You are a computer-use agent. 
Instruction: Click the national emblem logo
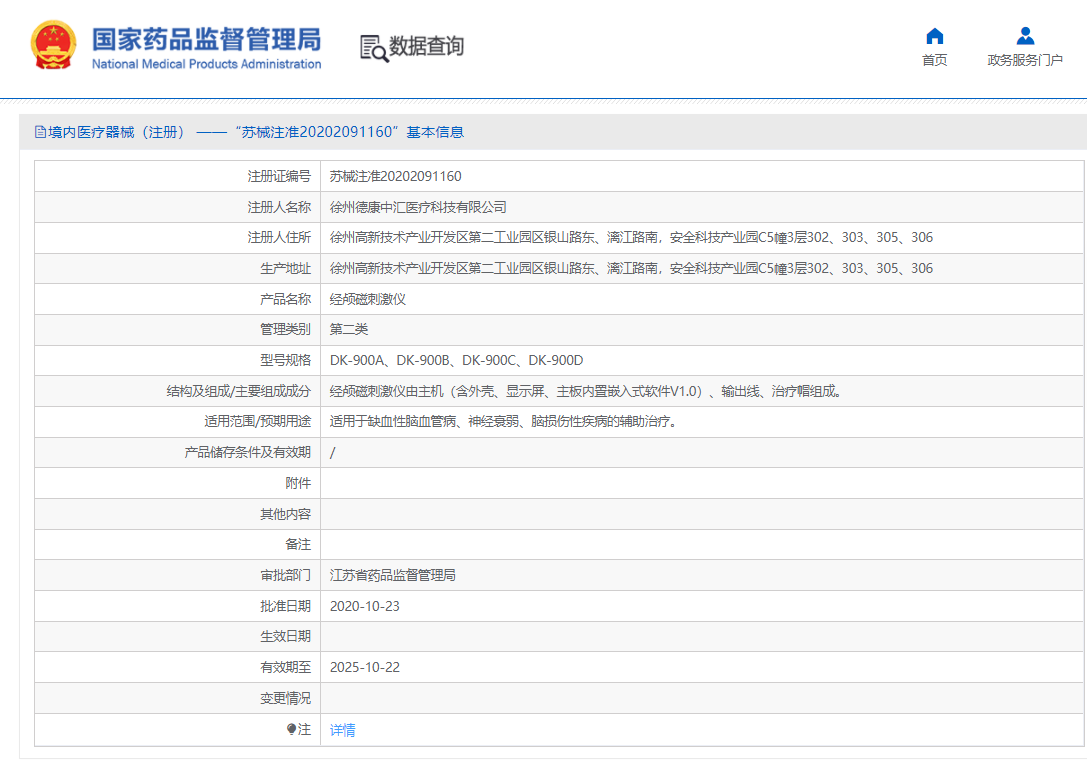point(53,46)
